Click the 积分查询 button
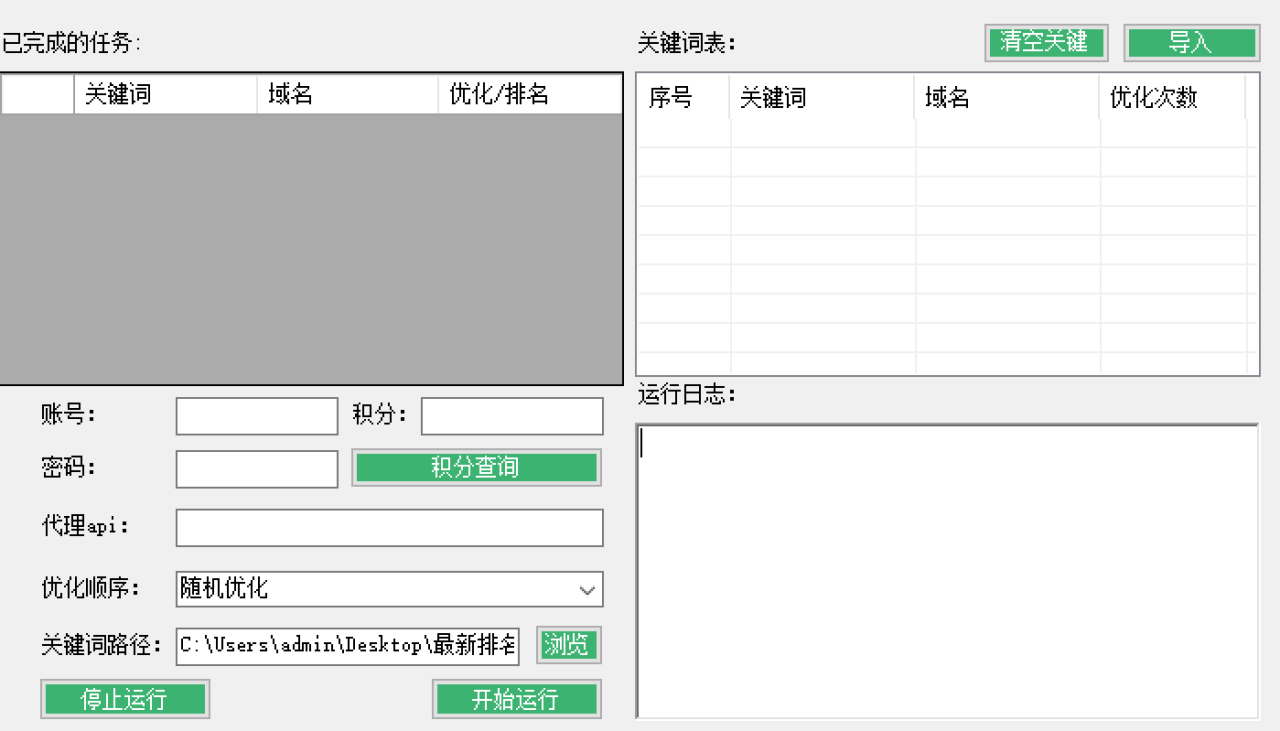This screenshot has height=731, width=1280. pyautogui.click(x=476, y=468)
